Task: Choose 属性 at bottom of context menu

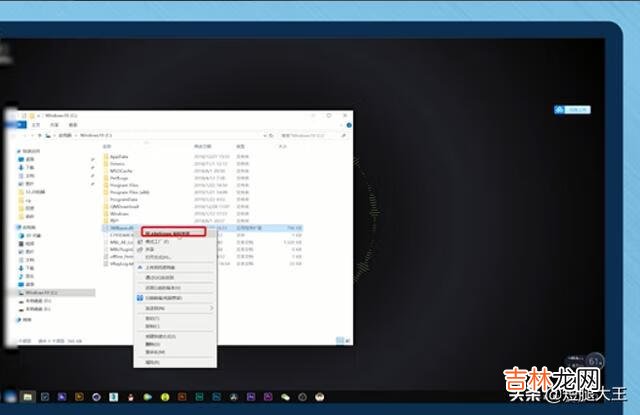Action: pos(152,362)
